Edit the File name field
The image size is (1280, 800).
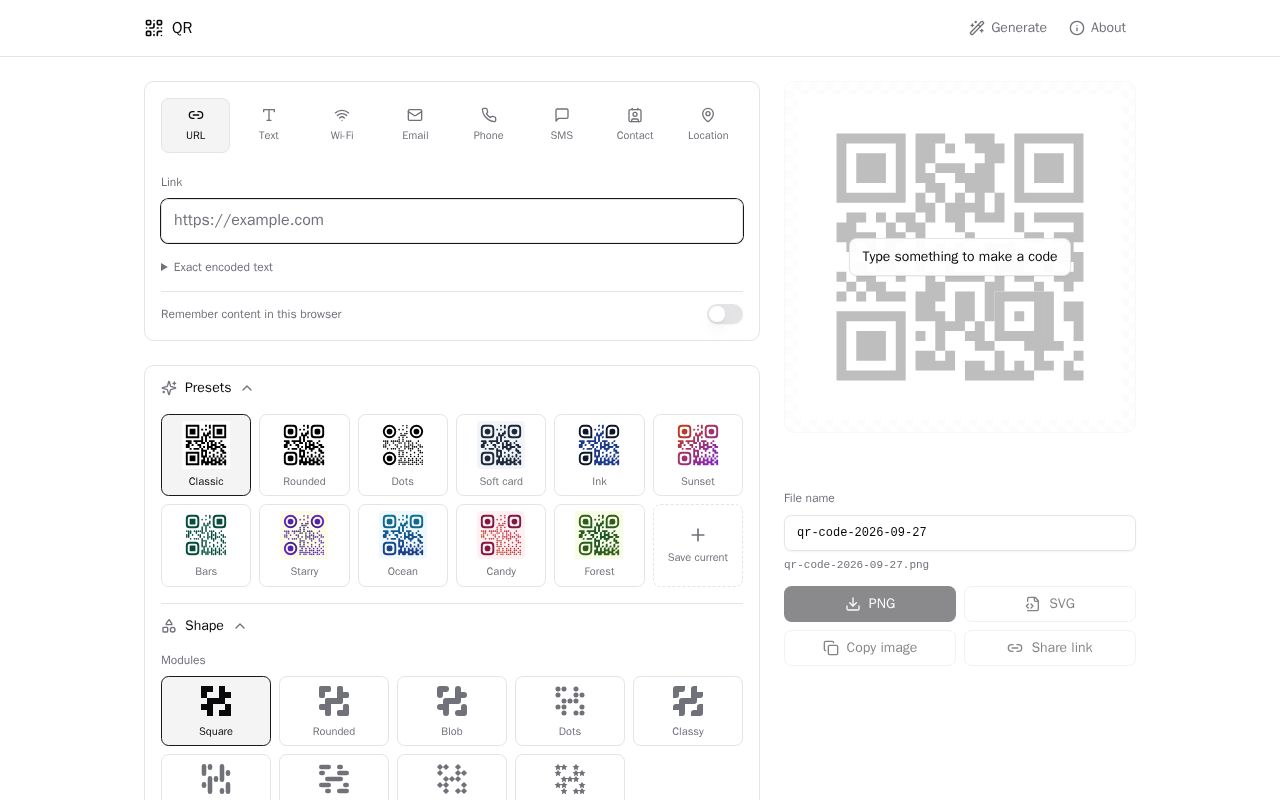coord(960,533)
